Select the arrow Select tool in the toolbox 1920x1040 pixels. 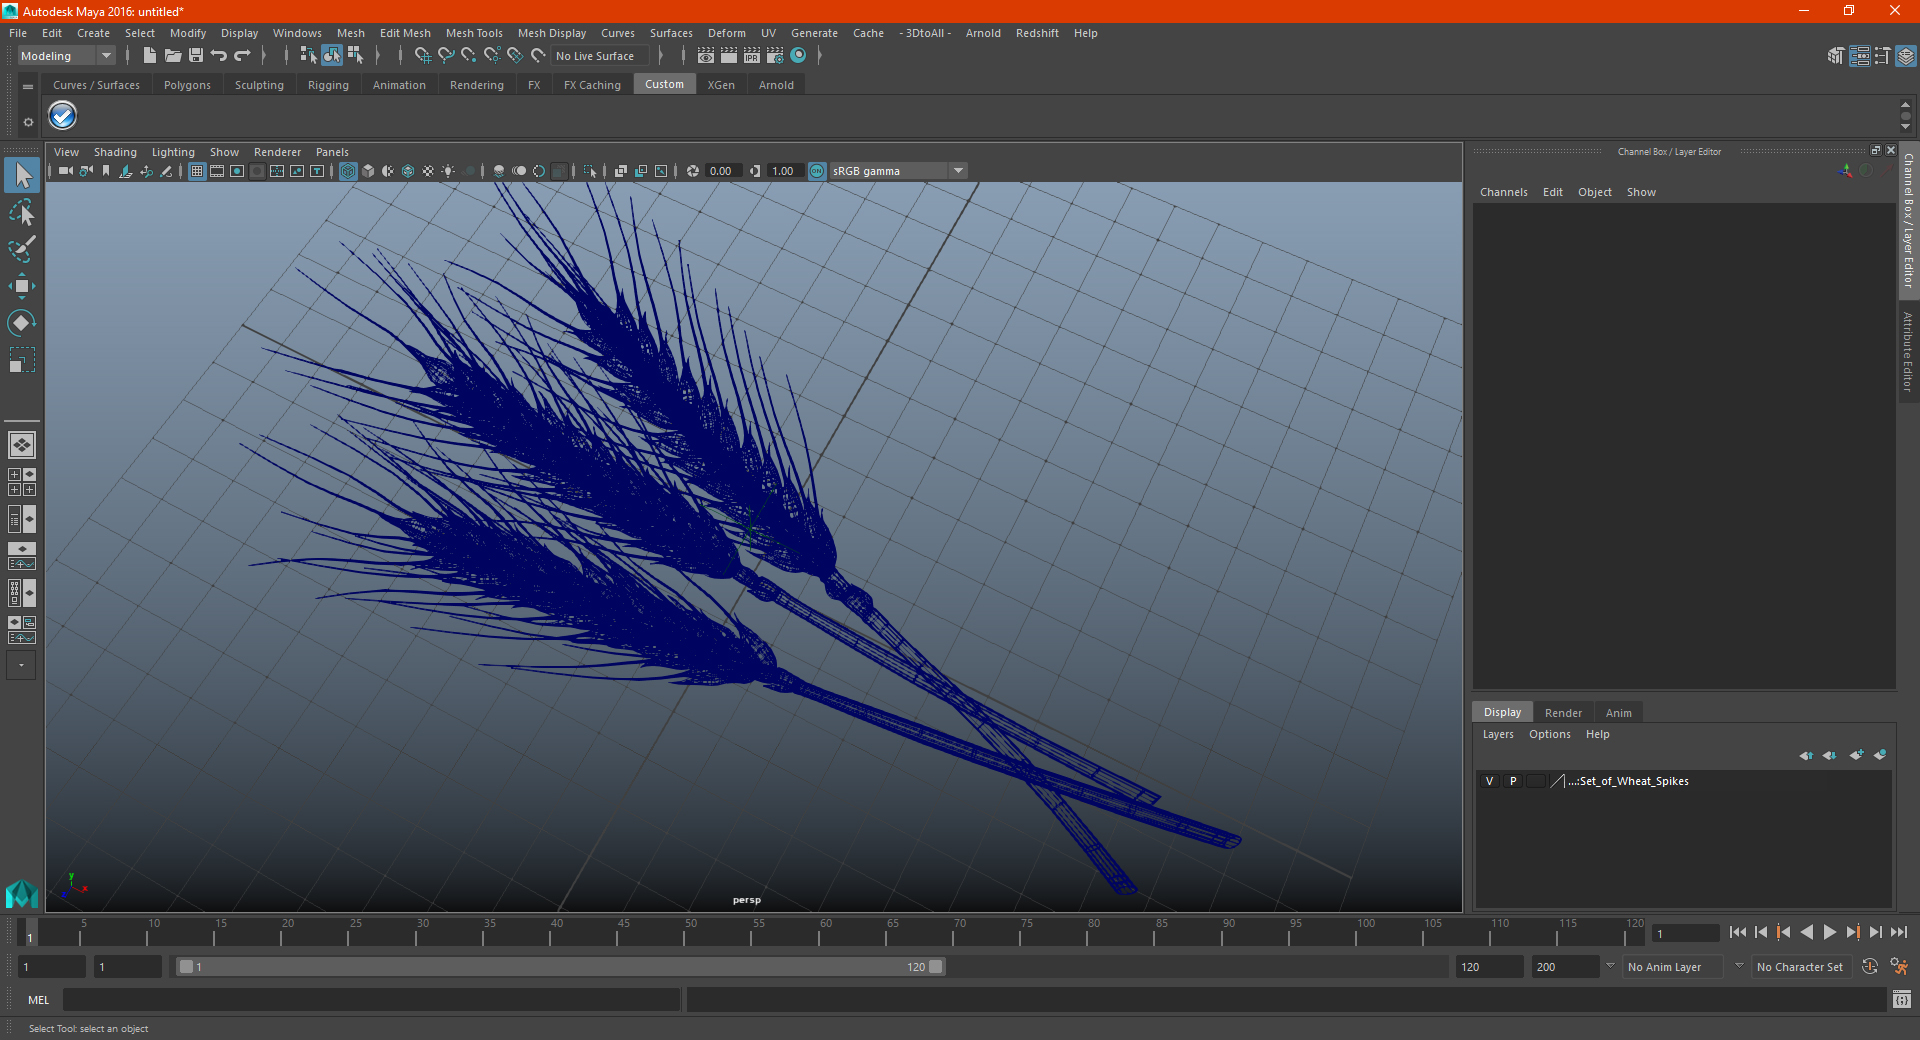coord(22,175)
